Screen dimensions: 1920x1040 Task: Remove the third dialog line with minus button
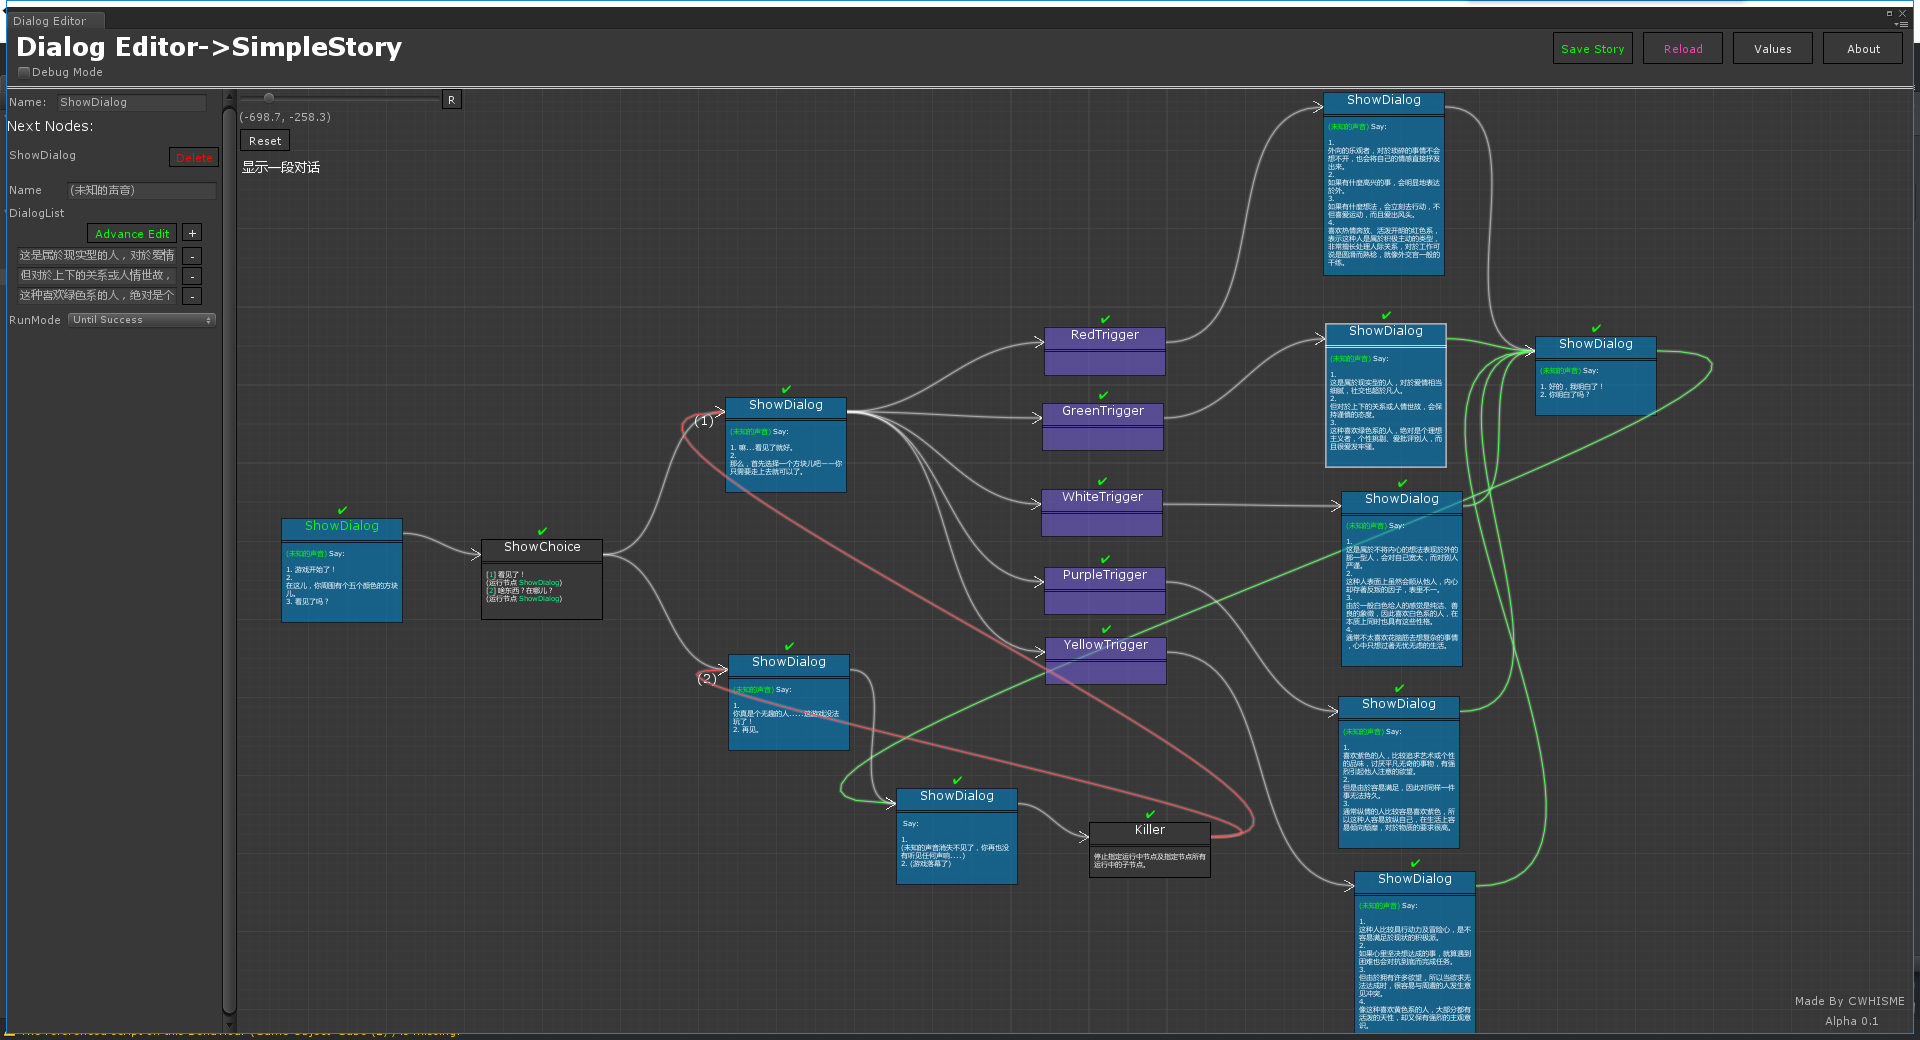(x=193, y=296)
